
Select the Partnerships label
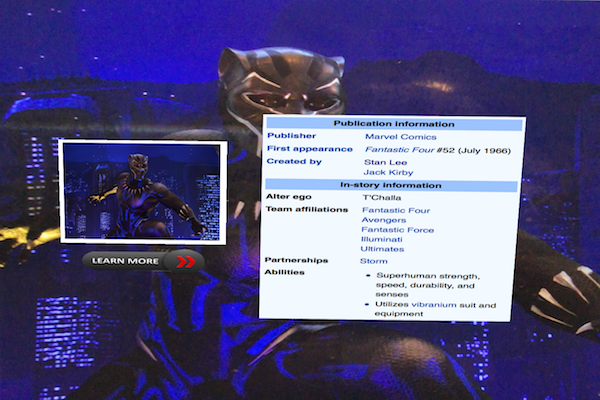(296, 260)
